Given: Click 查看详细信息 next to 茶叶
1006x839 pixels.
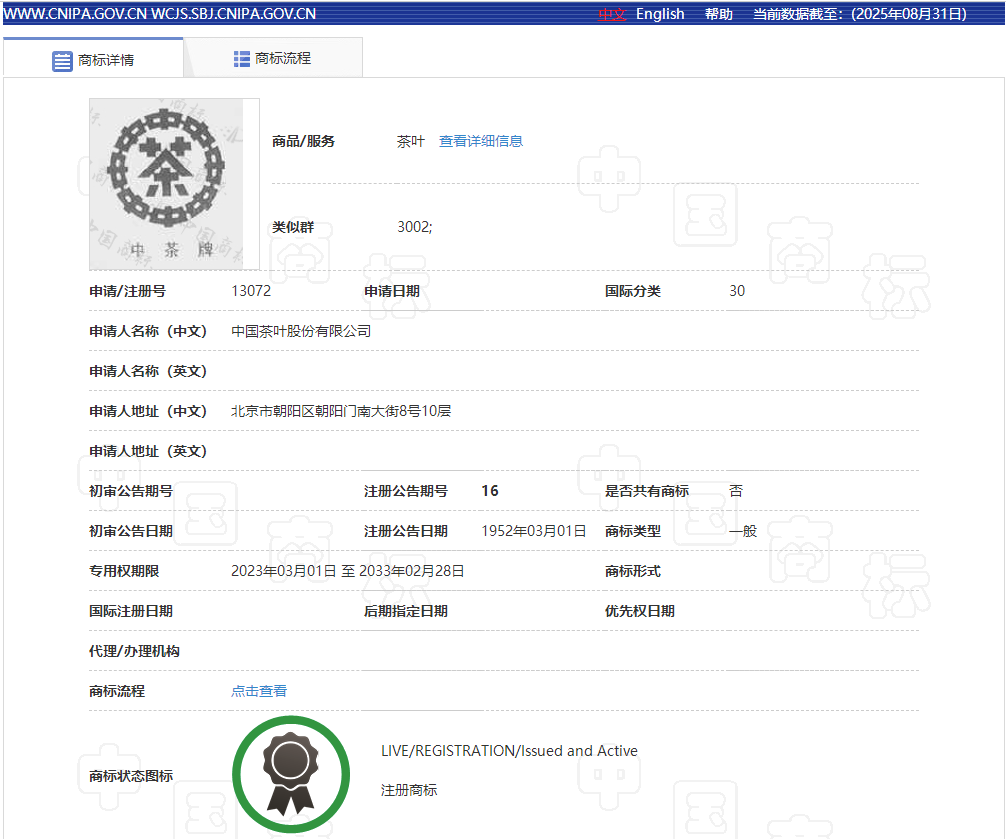Looking at the screenshot, I should 481,141.
